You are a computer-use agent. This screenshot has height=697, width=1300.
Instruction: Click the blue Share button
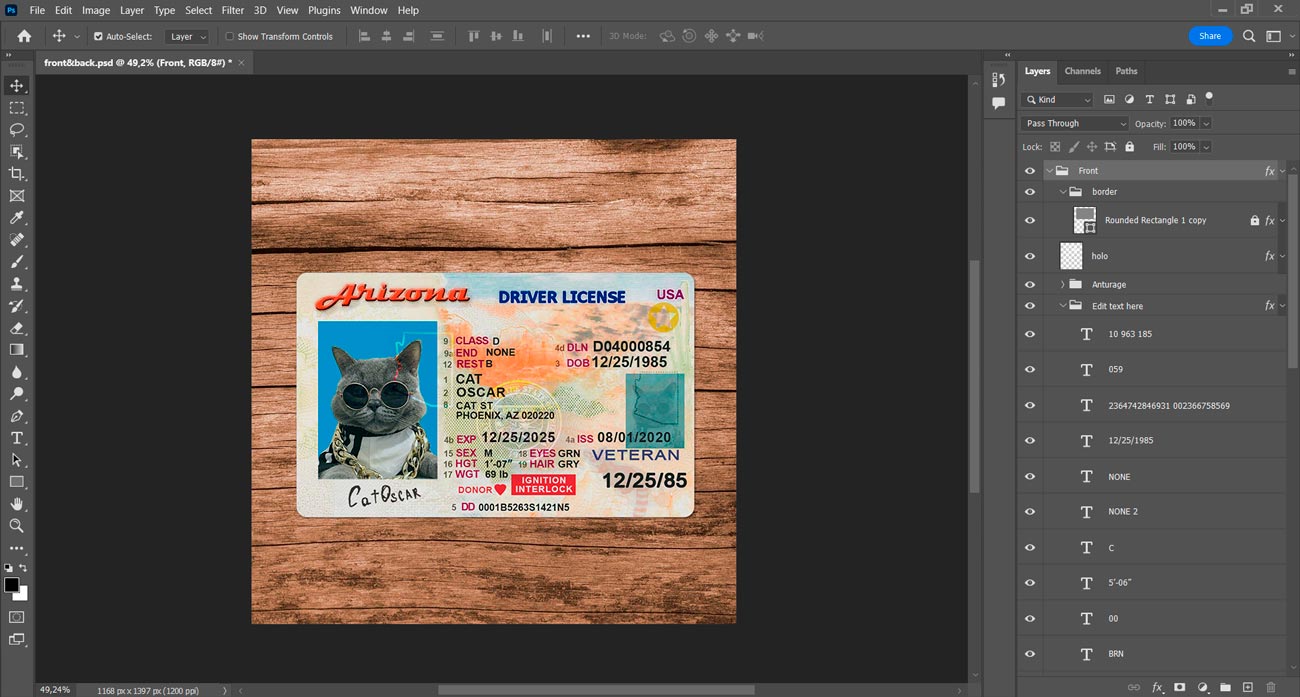pyautogui.click(x=1210, y=36)
